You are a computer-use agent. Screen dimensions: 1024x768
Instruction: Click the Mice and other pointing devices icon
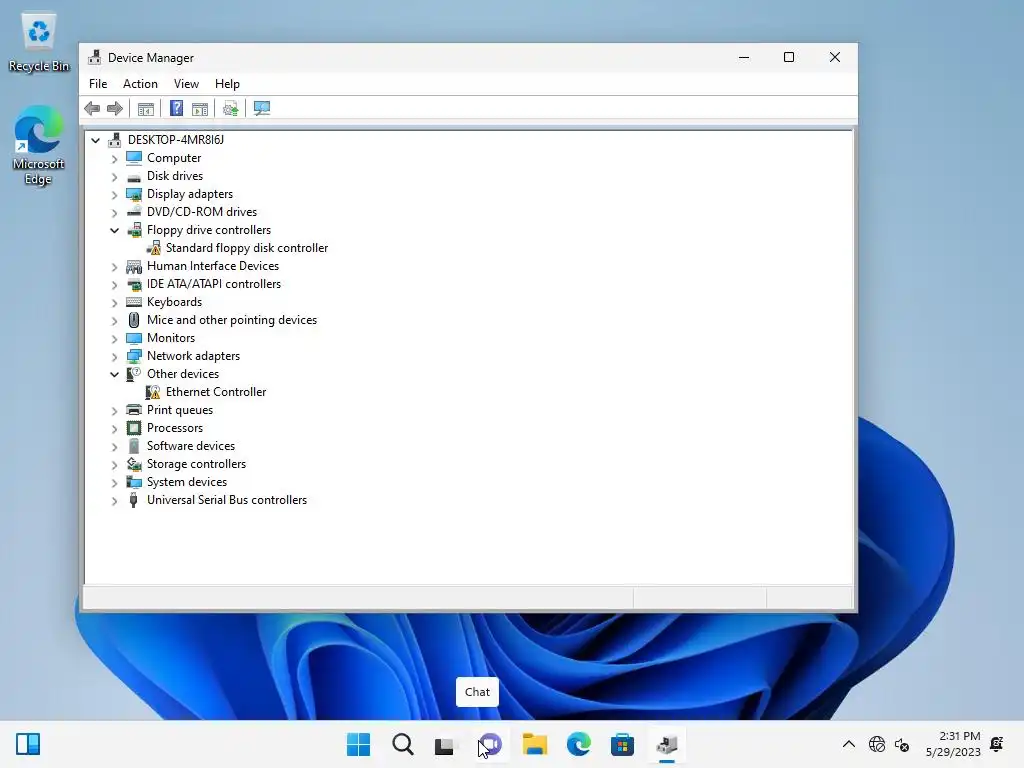click(x=134, y=320)
